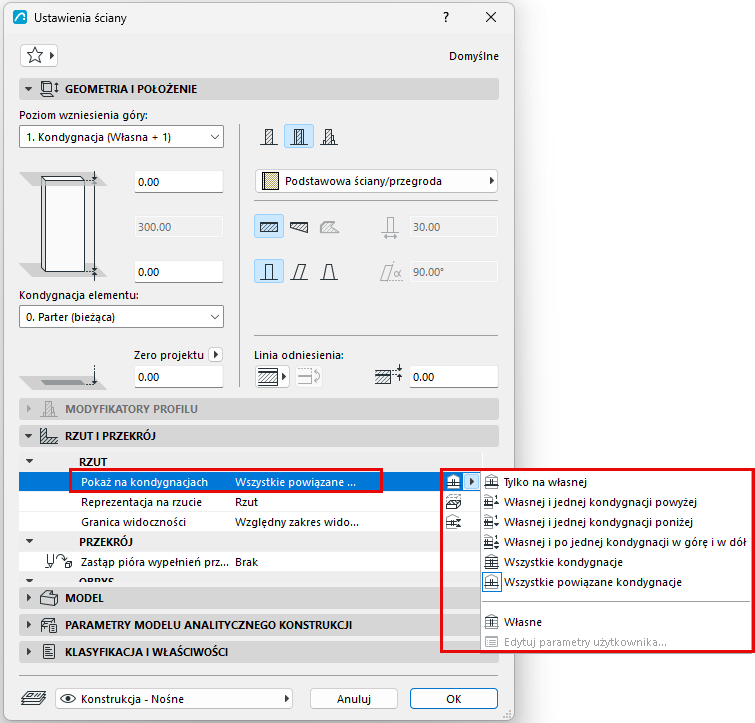
Task: Open Kondygnacja elementu dropdown
Action: coord(121,317)
